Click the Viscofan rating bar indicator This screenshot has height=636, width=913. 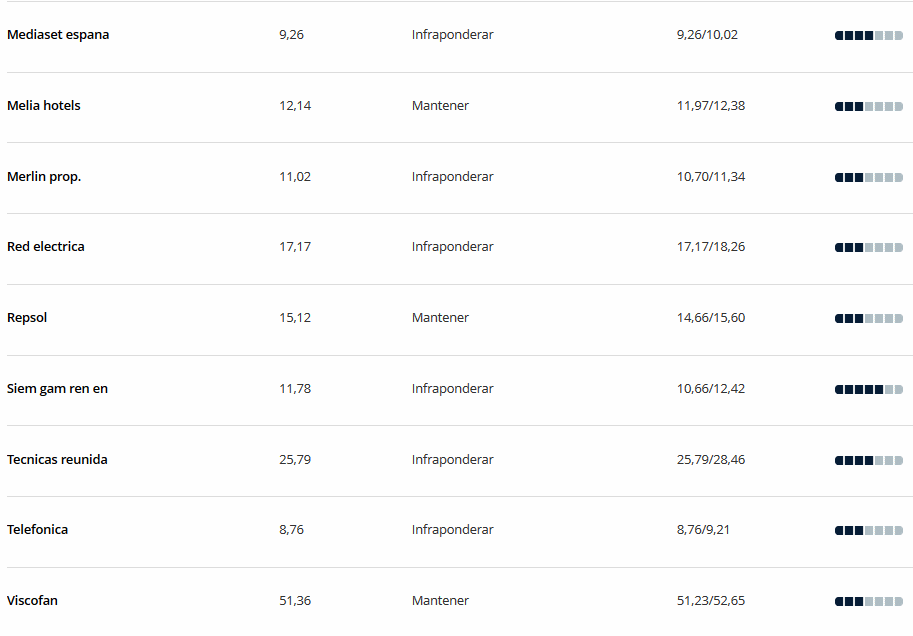869,602
